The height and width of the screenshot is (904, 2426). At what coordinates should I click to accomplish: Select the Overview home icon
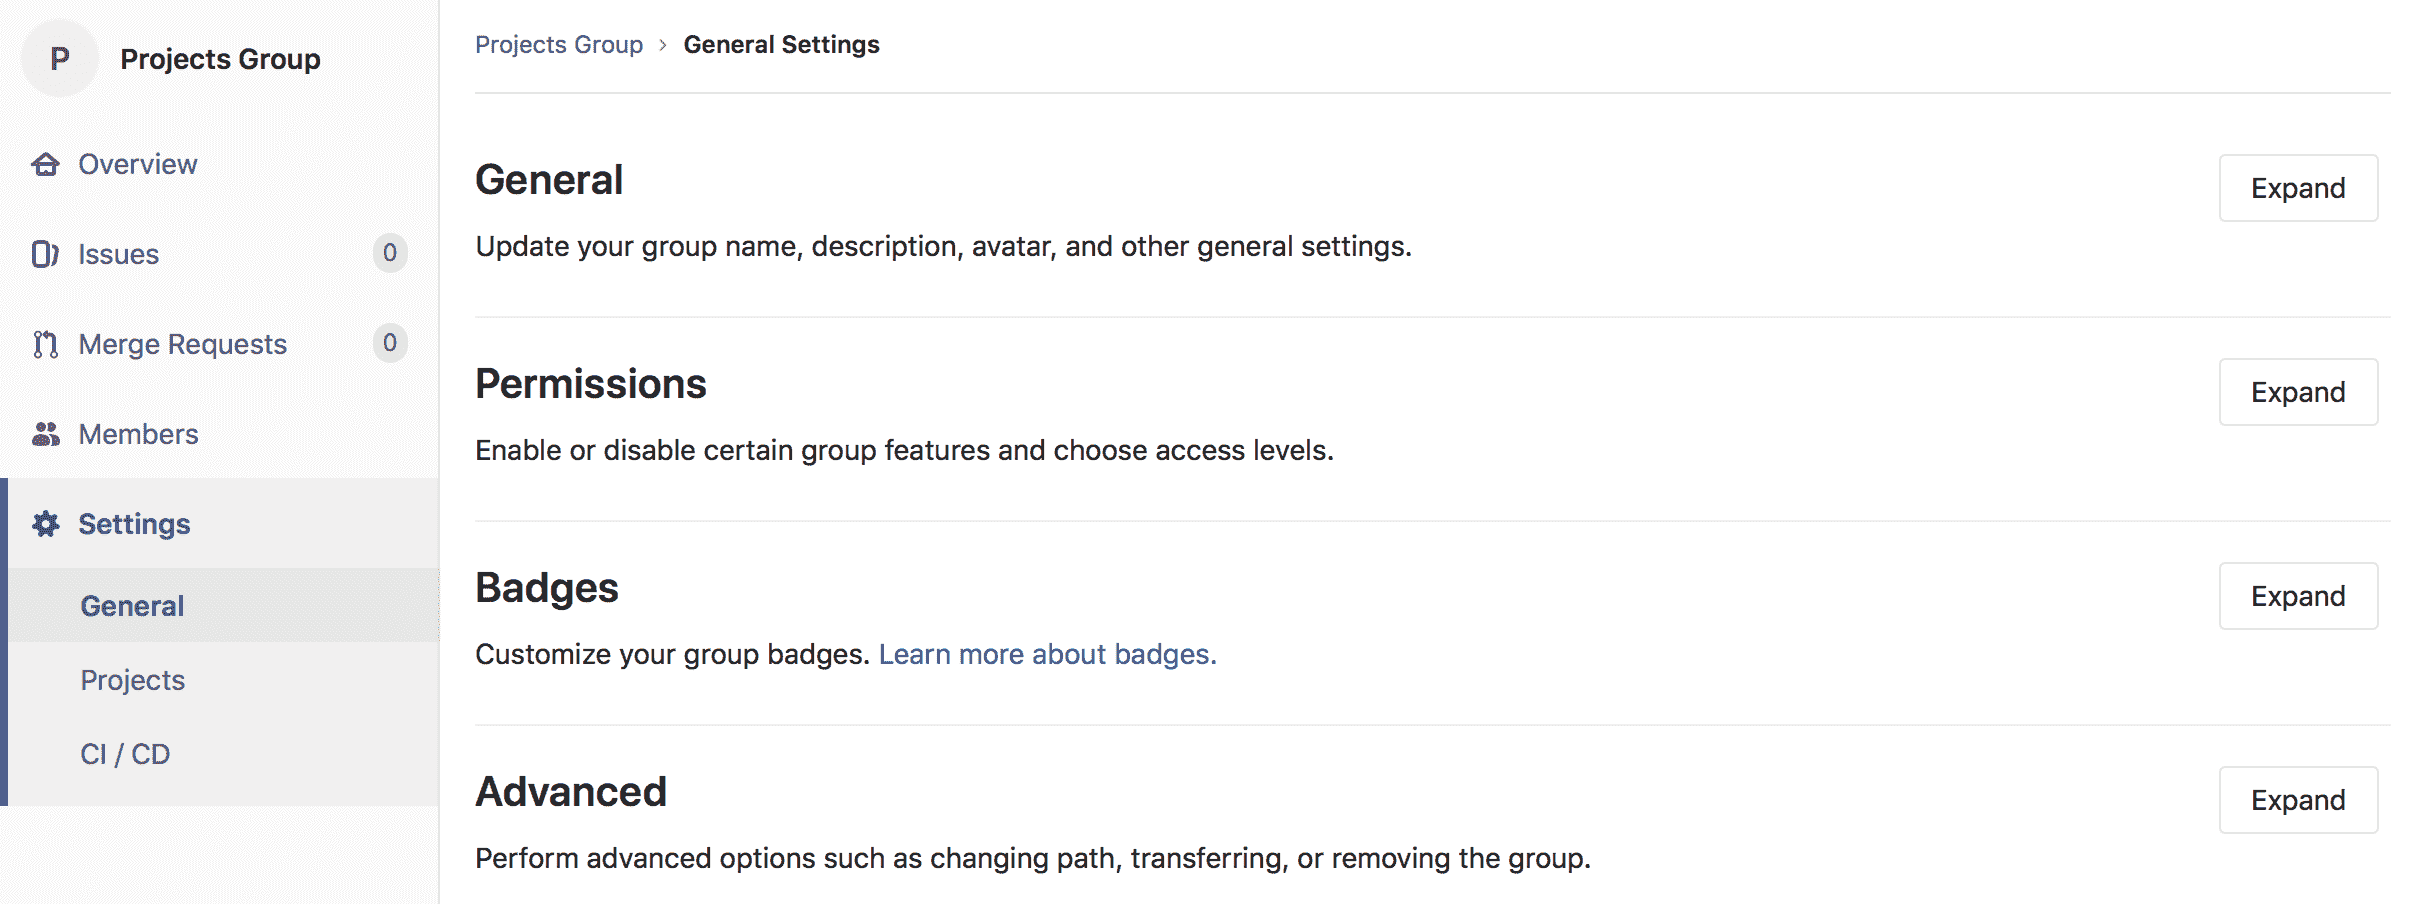pyautogui.click(x=46, y=163)
